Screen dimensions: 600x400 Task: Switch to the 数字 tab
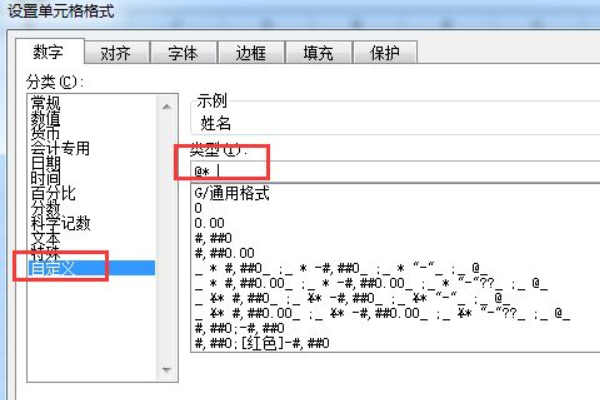(x=49, y=51)
